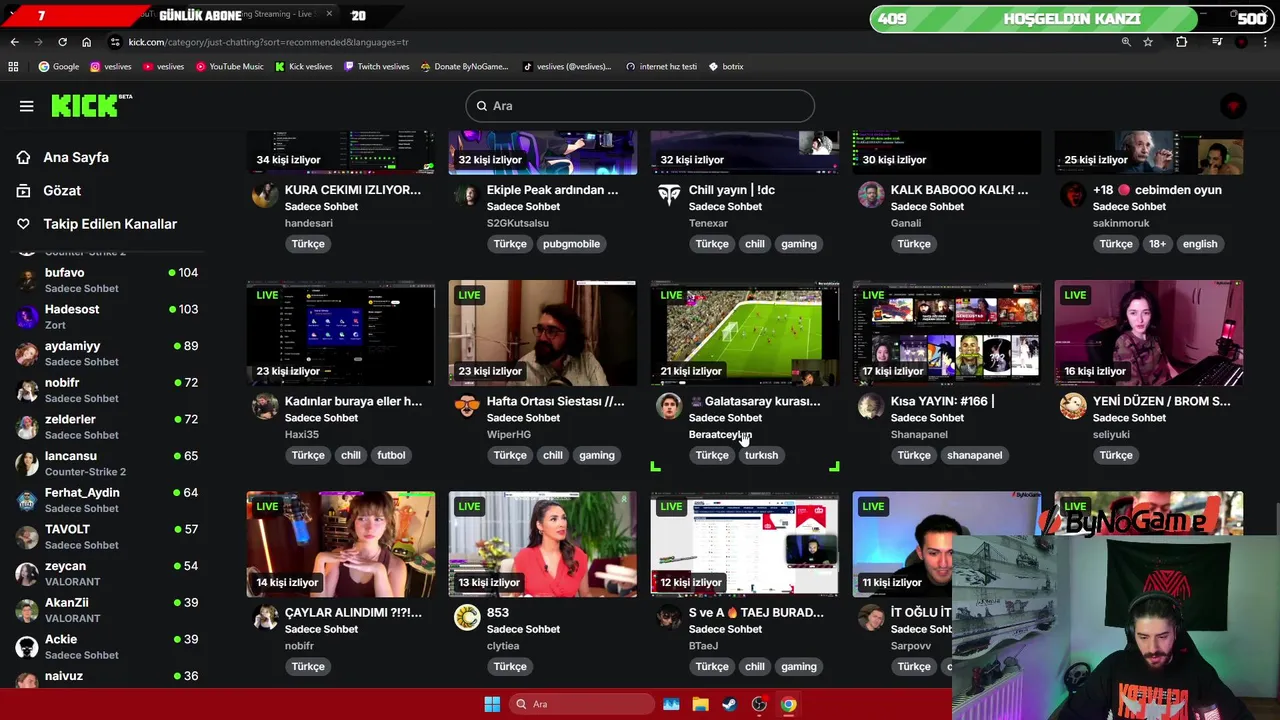The width and height of the screenshot is (1280, 720).
Task: Open Steam from the taskbar
Action: click(730, 704)
